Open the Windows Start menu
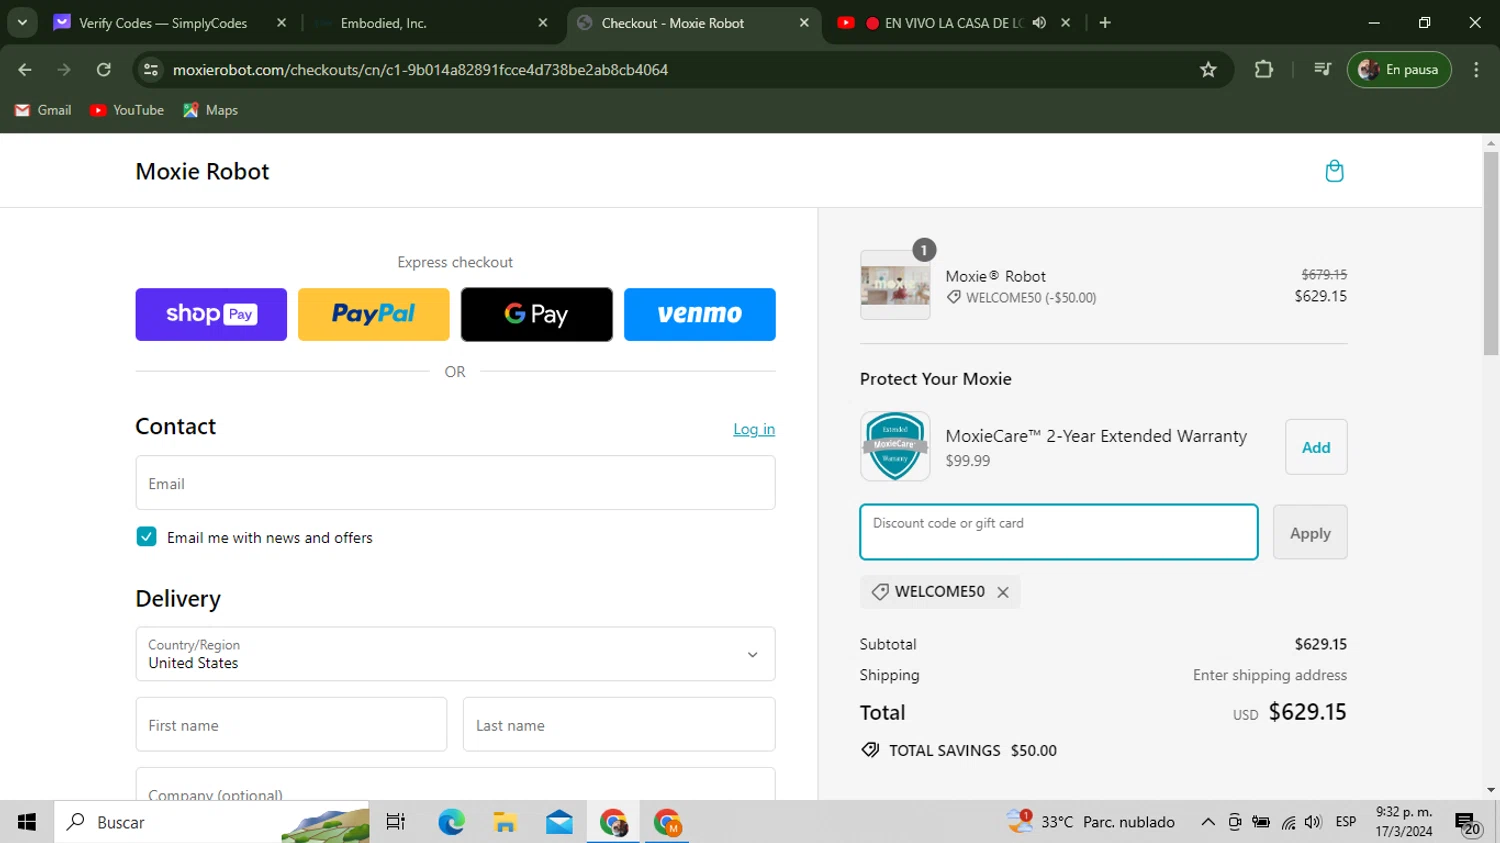 [27, 822]
